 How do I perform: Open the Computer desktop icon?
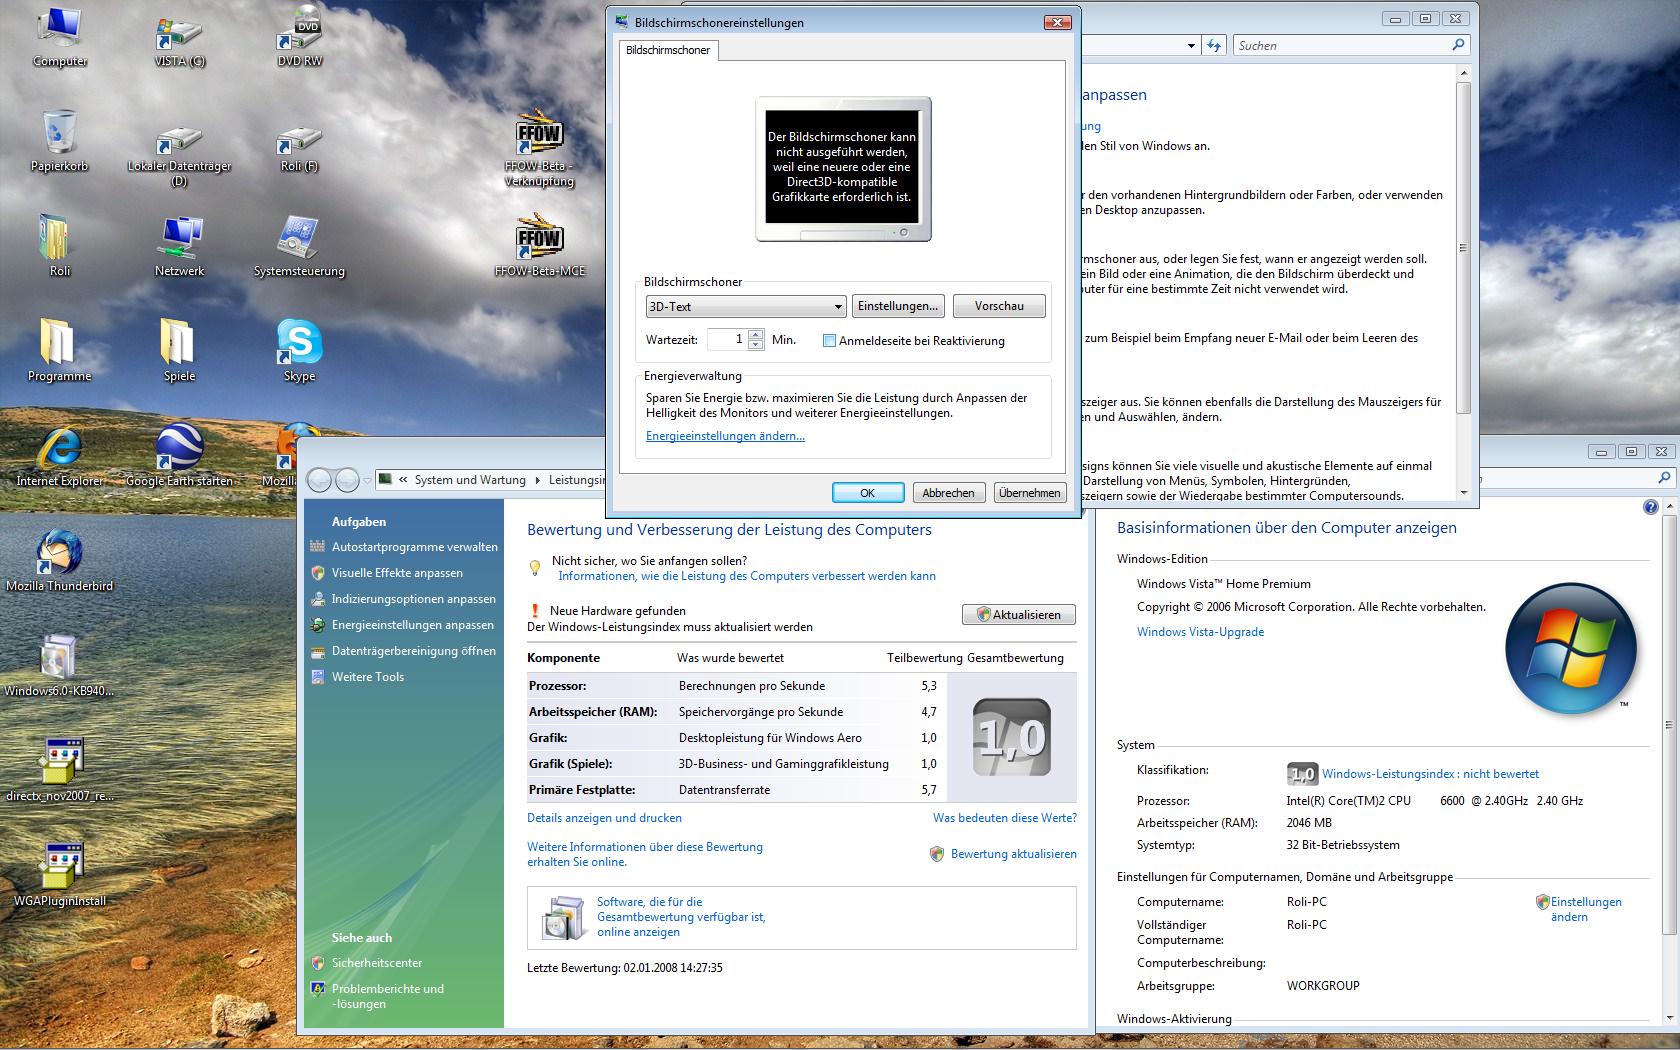coord(59,36)
